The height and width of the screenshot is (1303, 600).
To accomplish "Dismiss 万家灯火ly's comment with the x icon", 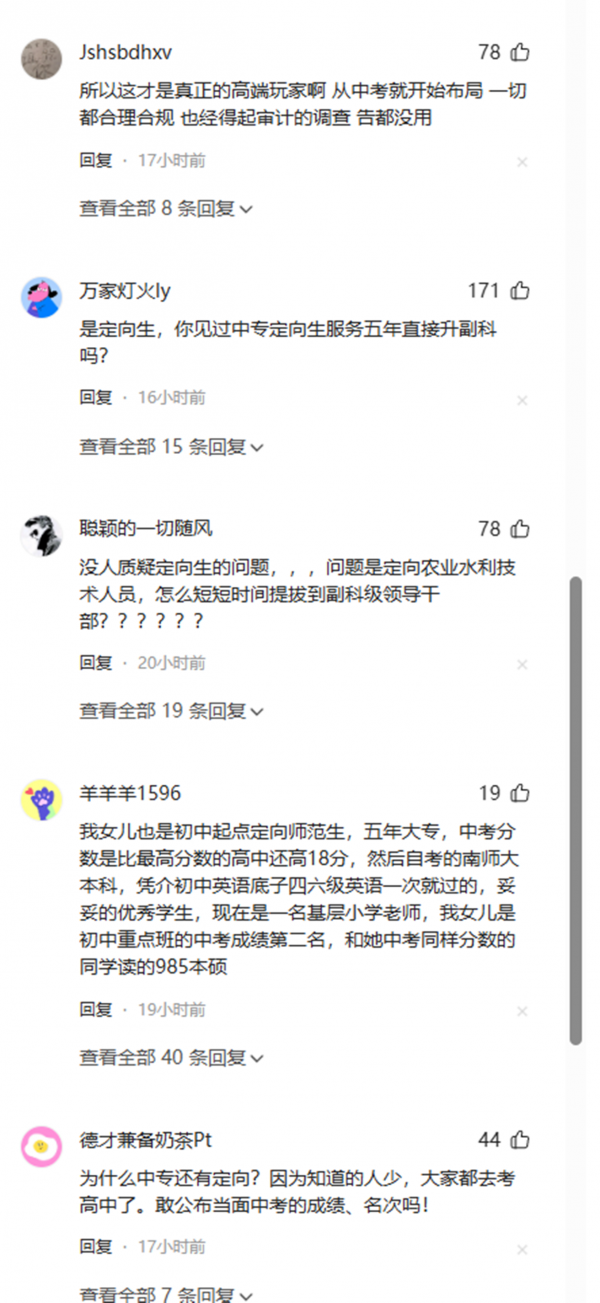I will [x=522, y=400].
